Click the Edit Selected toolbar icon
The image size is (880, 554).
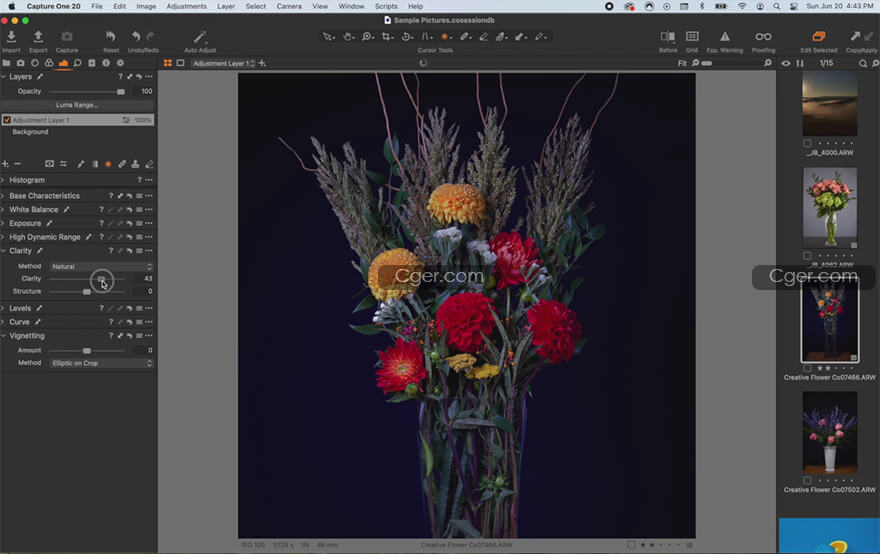[x=819, y=36]
